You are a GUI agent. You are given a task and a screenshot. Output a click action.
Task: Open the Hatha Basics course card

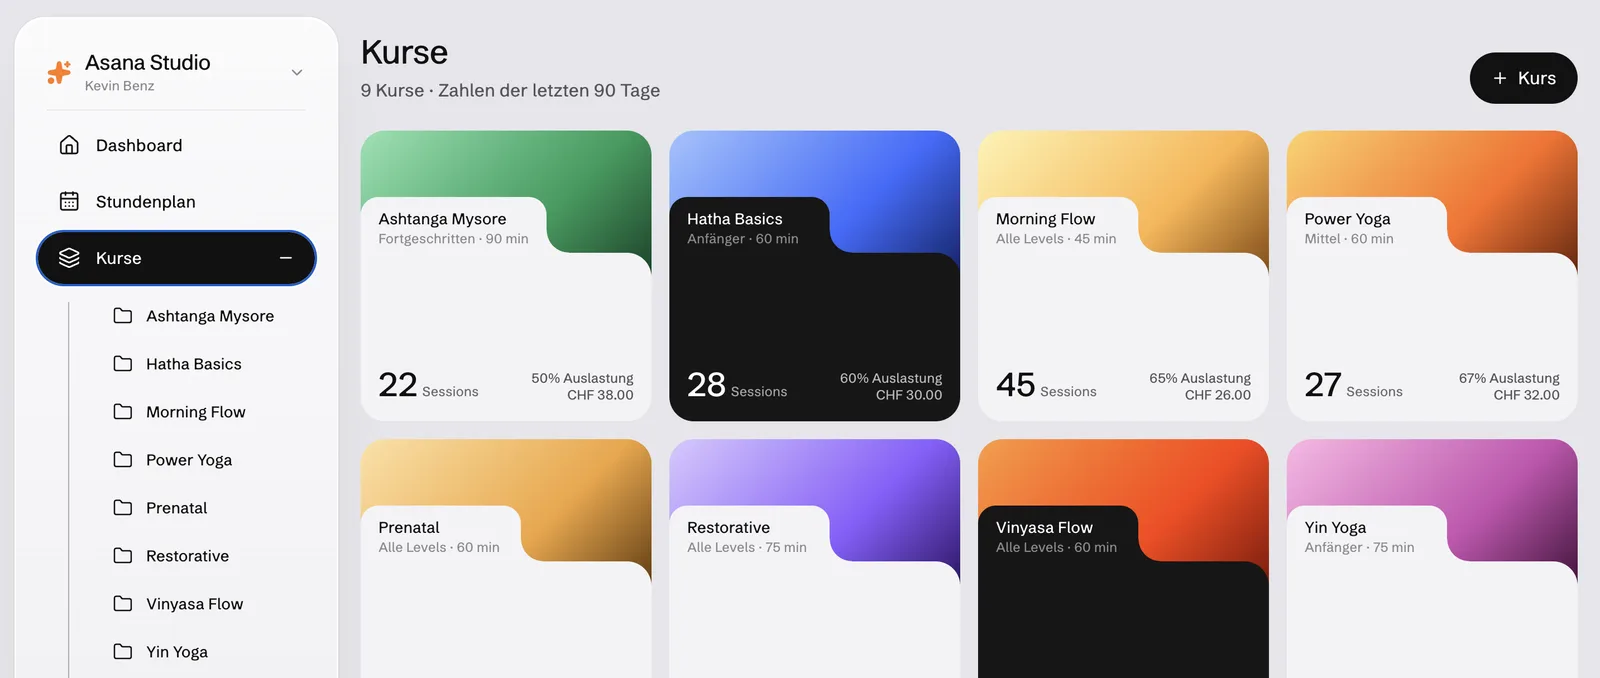click(x=814, y=276)
